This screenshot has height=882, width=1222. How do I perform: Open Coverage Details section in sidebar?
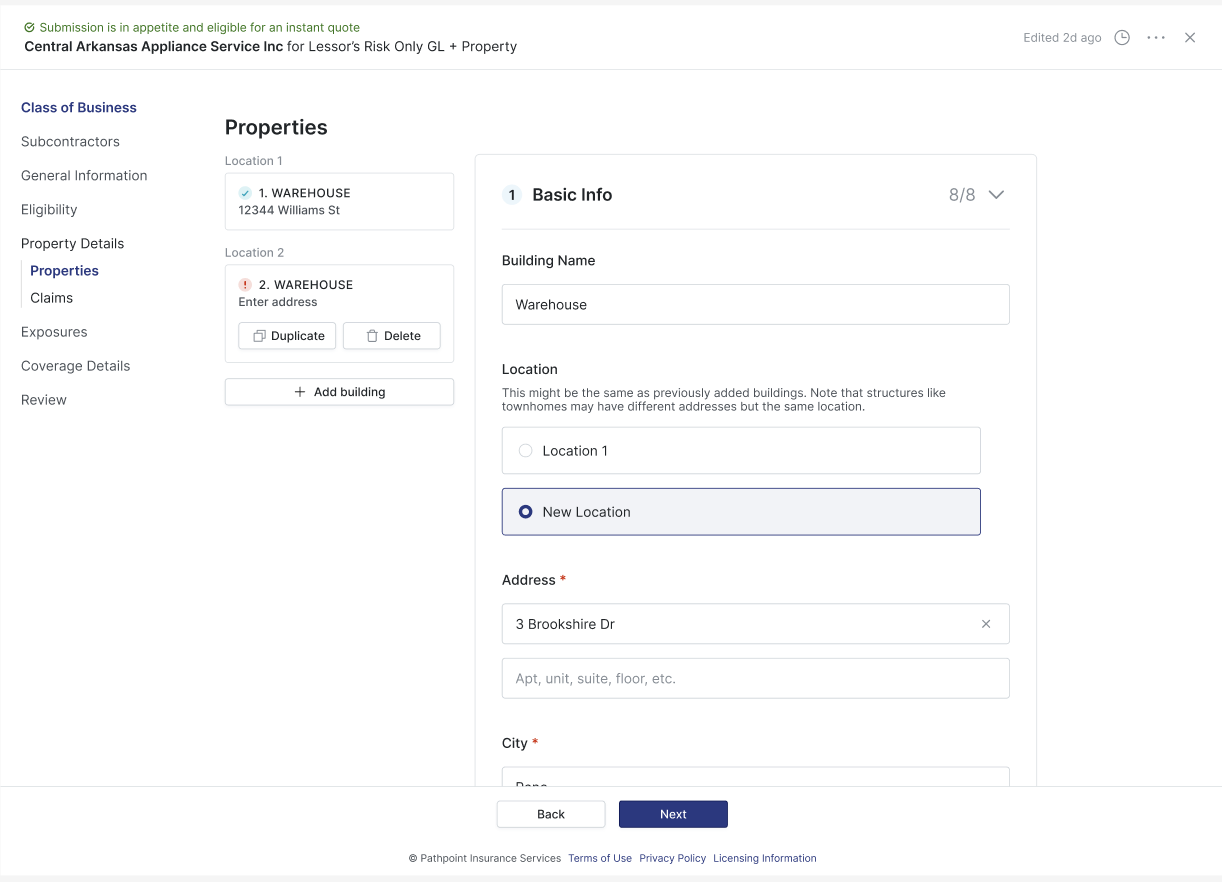pos(76,366)
